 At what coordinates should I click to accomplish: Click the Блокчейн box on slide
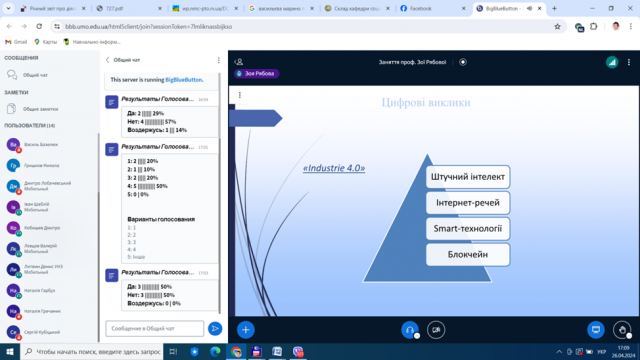pos(468,255)
